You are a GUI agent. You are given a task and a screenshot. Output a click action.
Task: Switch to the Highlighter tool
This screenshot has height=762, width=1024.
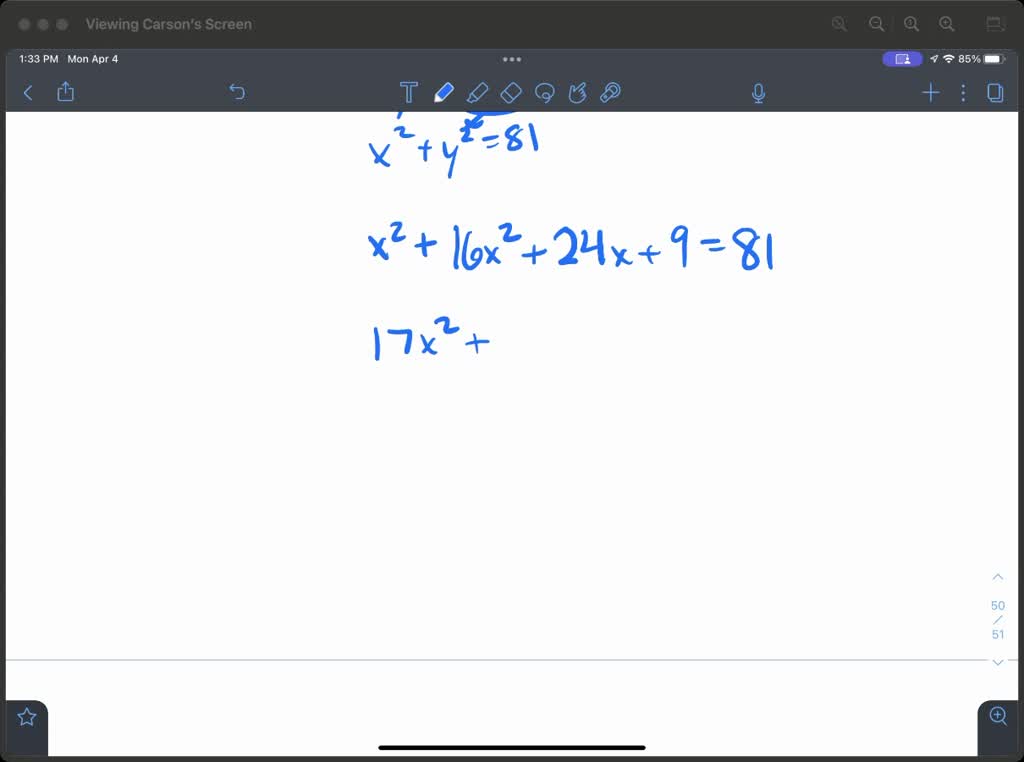[x=478, y=92]
